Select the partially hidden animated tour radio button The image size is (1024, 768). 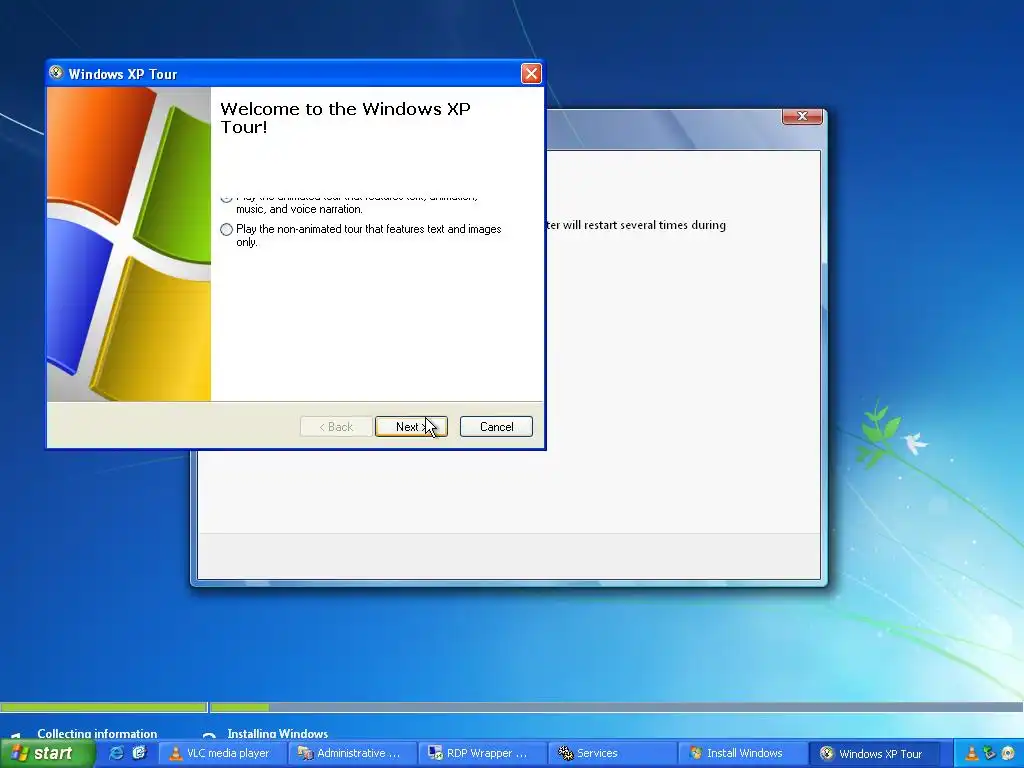pyautogui.click(x=226, y=197)
